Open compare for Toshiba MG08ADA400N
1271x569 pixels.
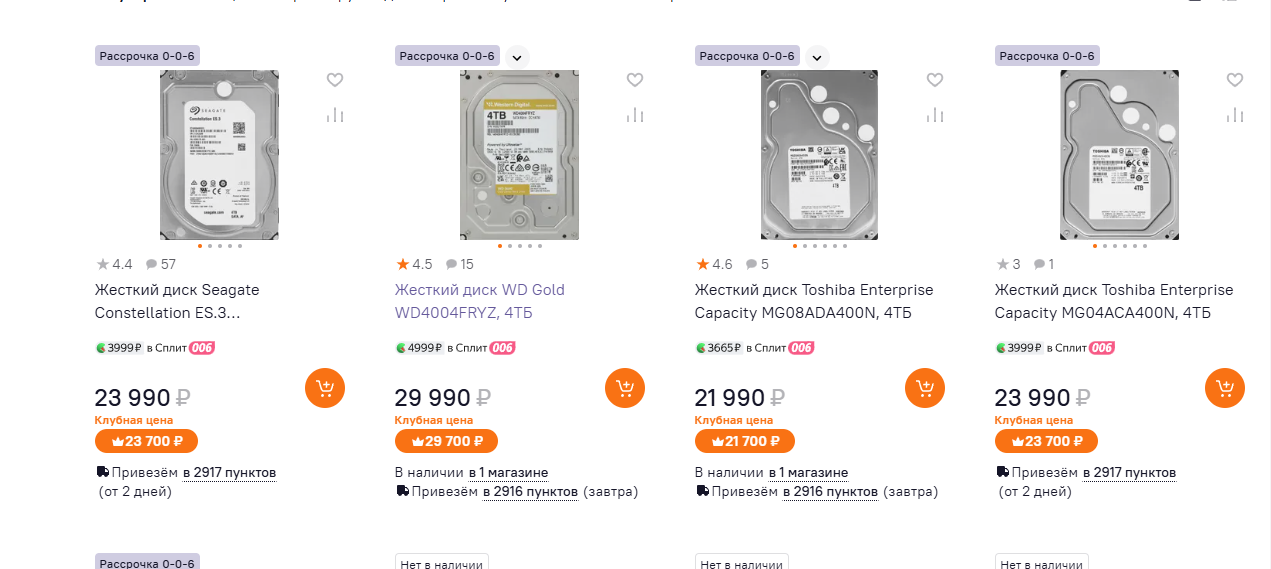(x=935, y=115)
